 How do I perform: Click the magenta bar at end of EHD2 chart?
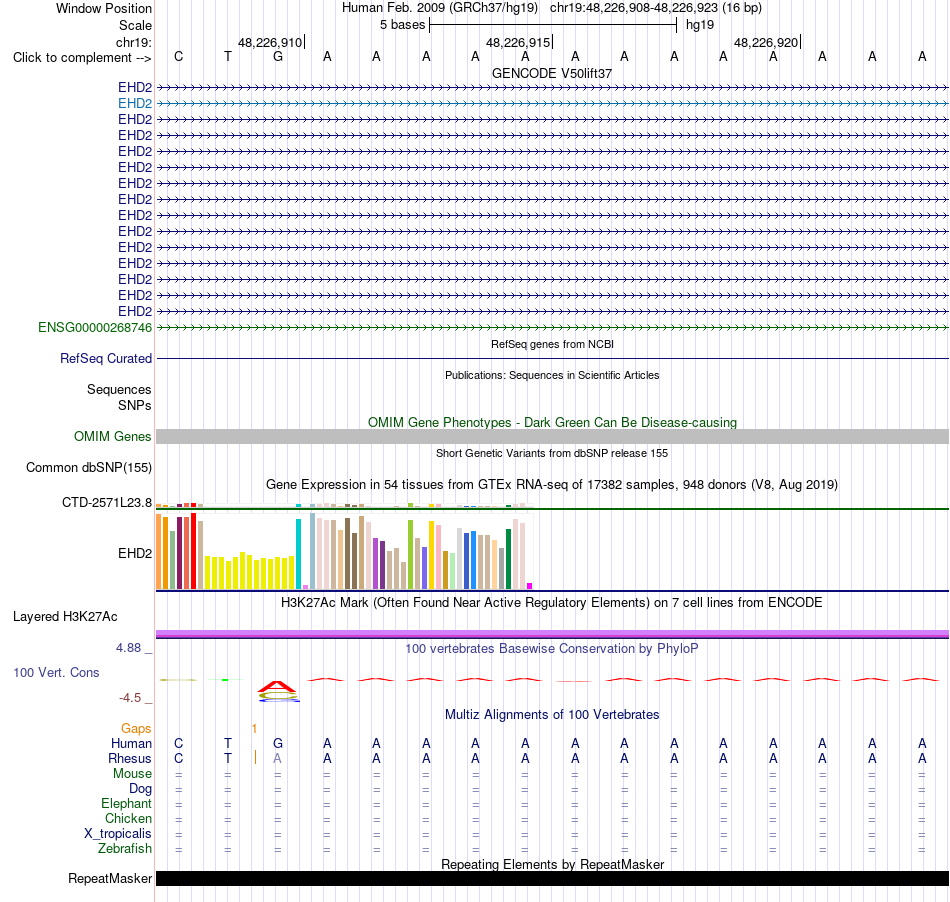point(530,586)
